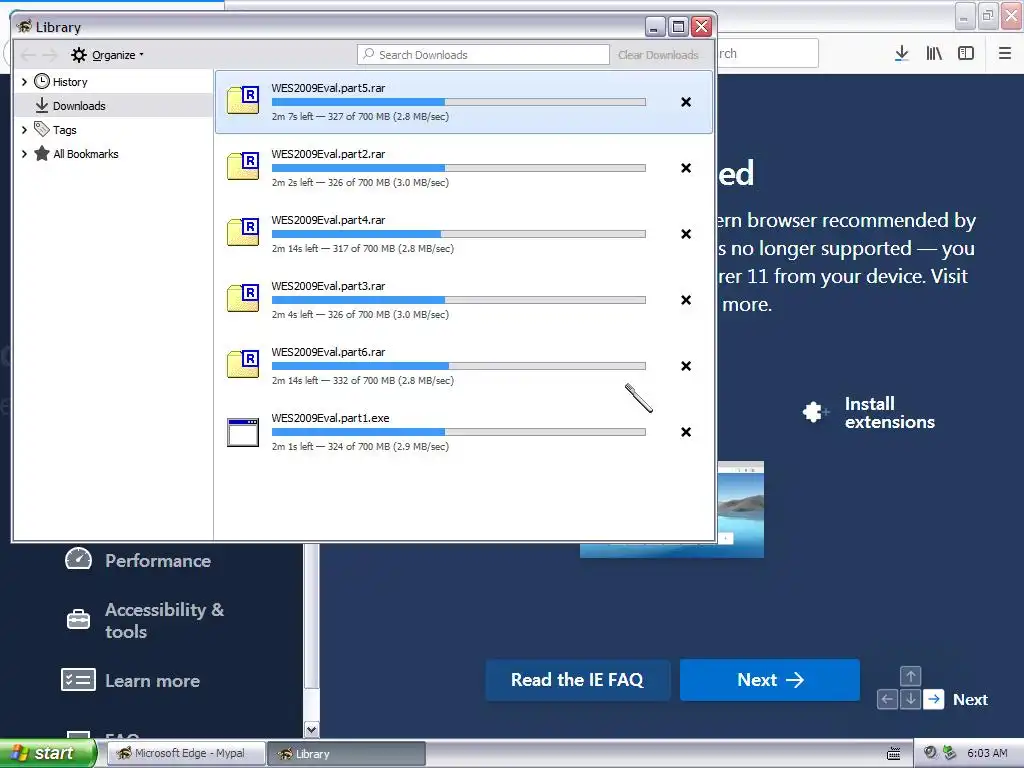The image size is (1024, 768).
Task: Click the Clear Downloads button
Action: pyautogui.click(x=658, y=55)
